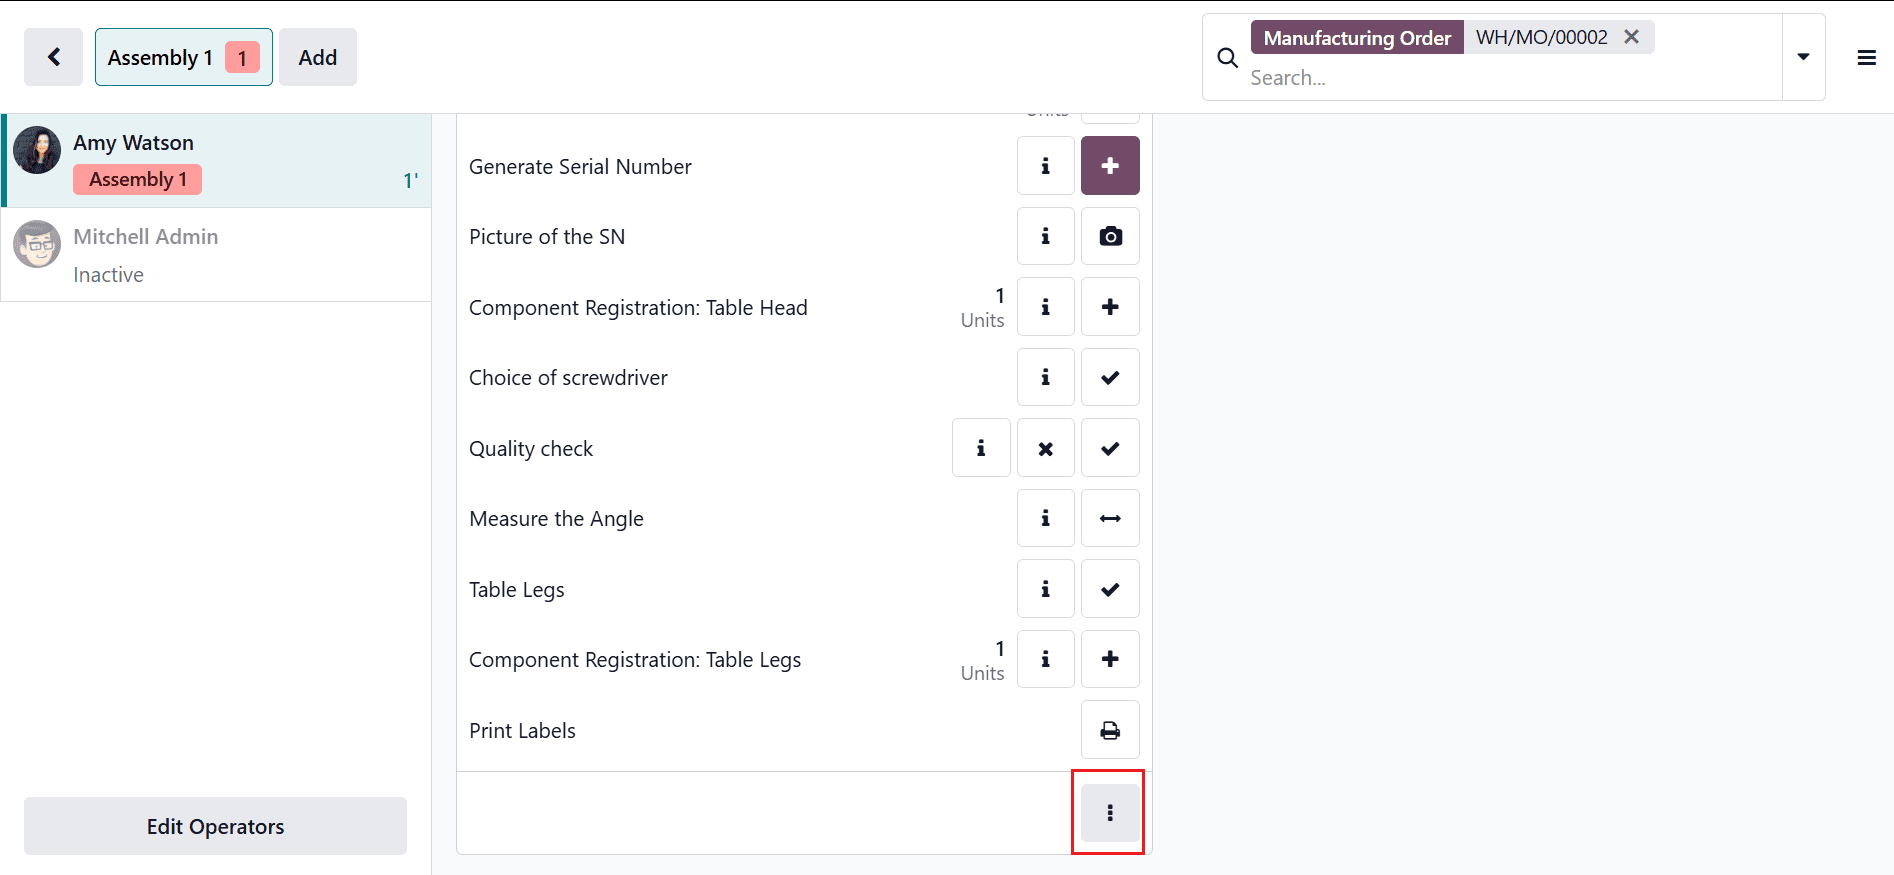
Task: Click plus for Component Registration: Table Legs
Action: [1110, 659]
